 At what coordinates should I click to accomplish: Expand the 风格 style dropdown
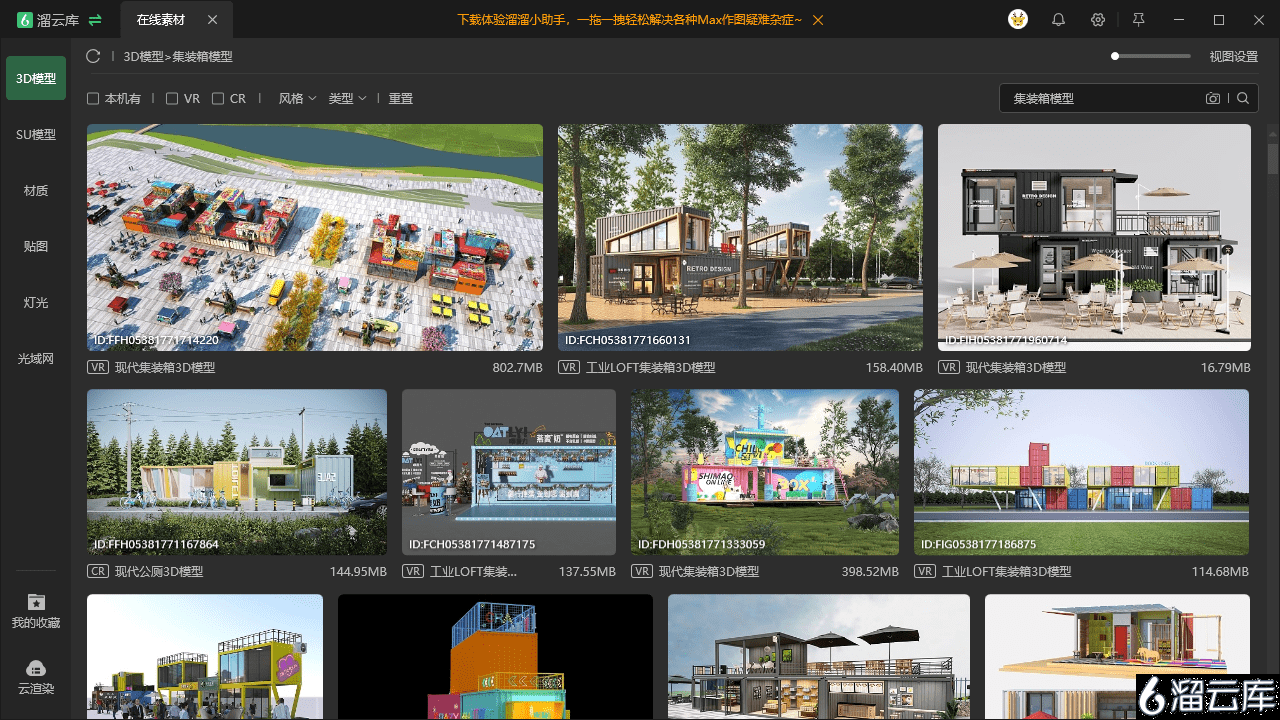tap(297, 99)
